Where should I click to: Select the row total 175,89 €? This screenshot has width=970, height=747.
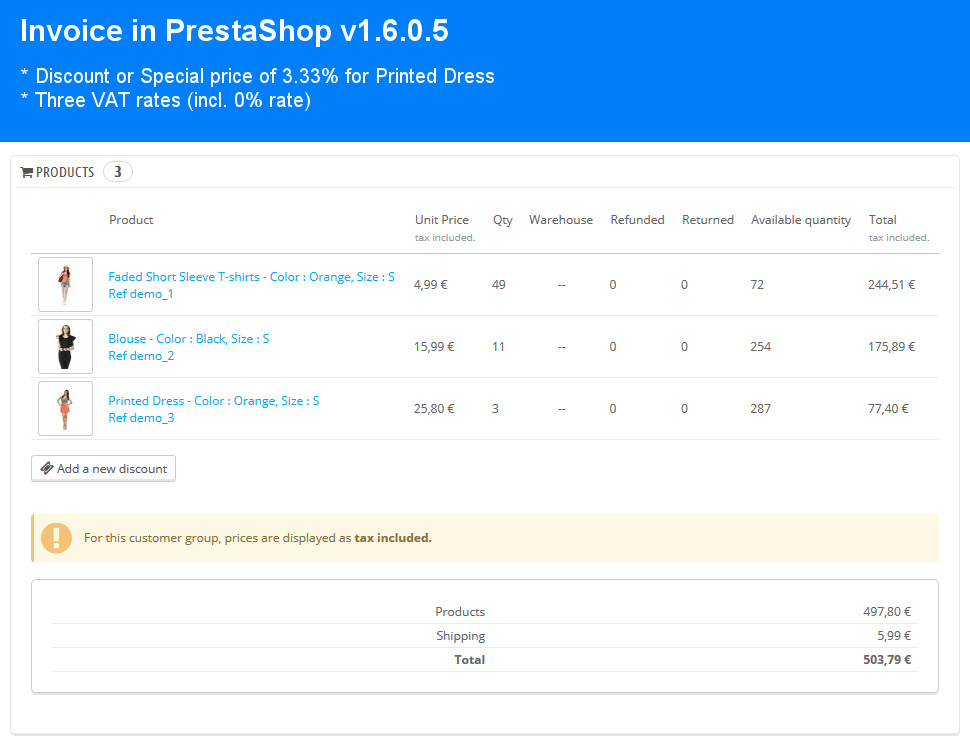[x=891, y=346]
